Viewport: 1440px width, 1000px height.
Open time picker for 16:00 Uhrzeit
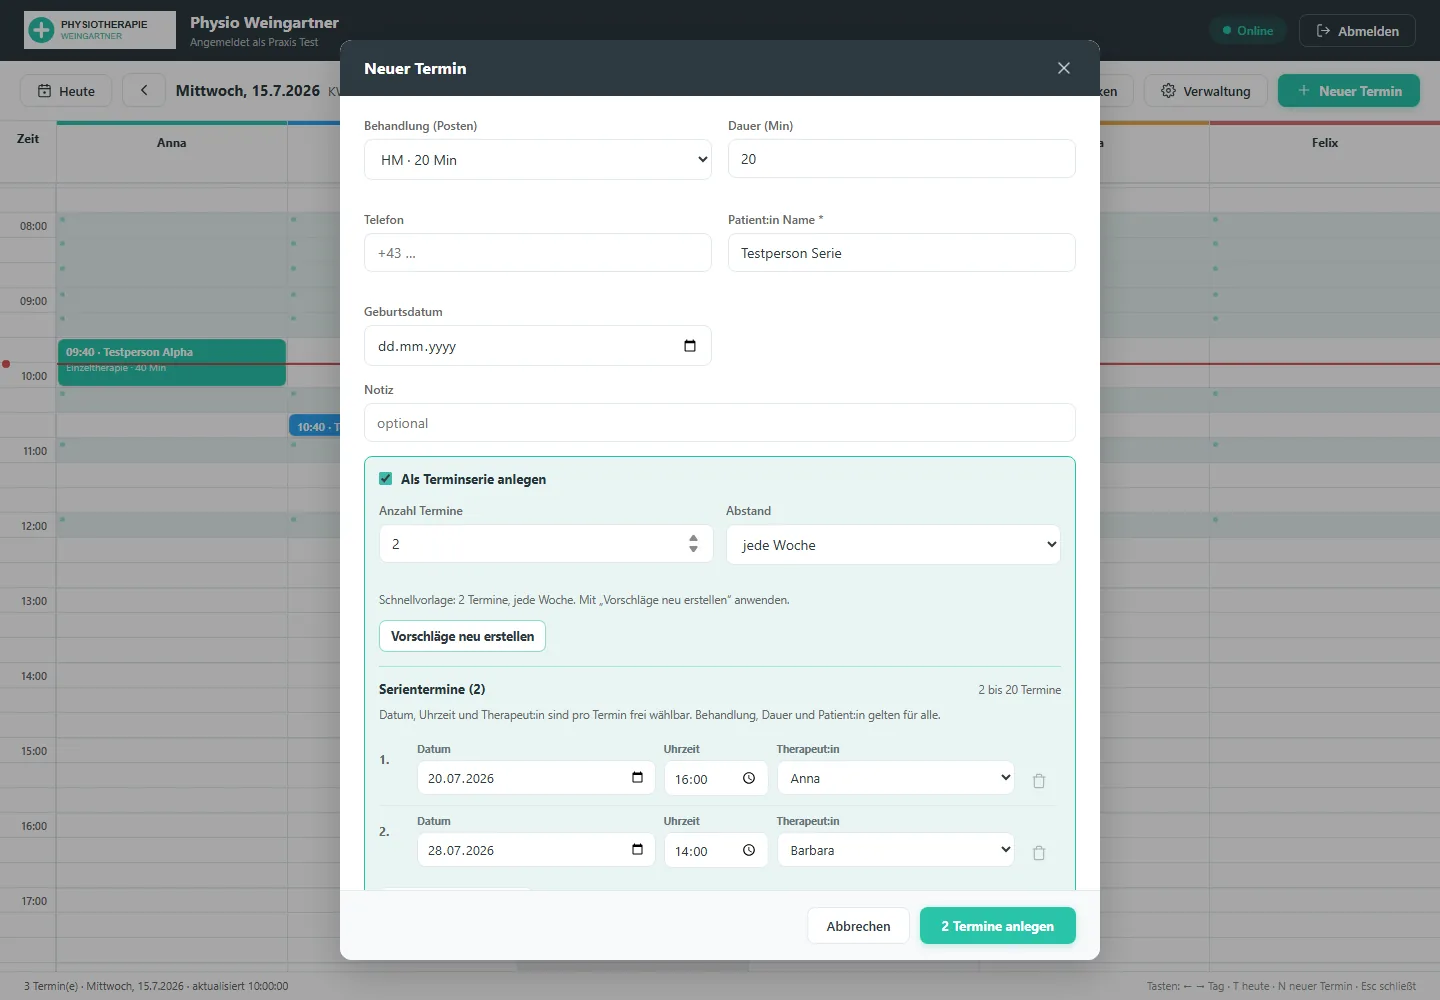[x=749, y=778]
